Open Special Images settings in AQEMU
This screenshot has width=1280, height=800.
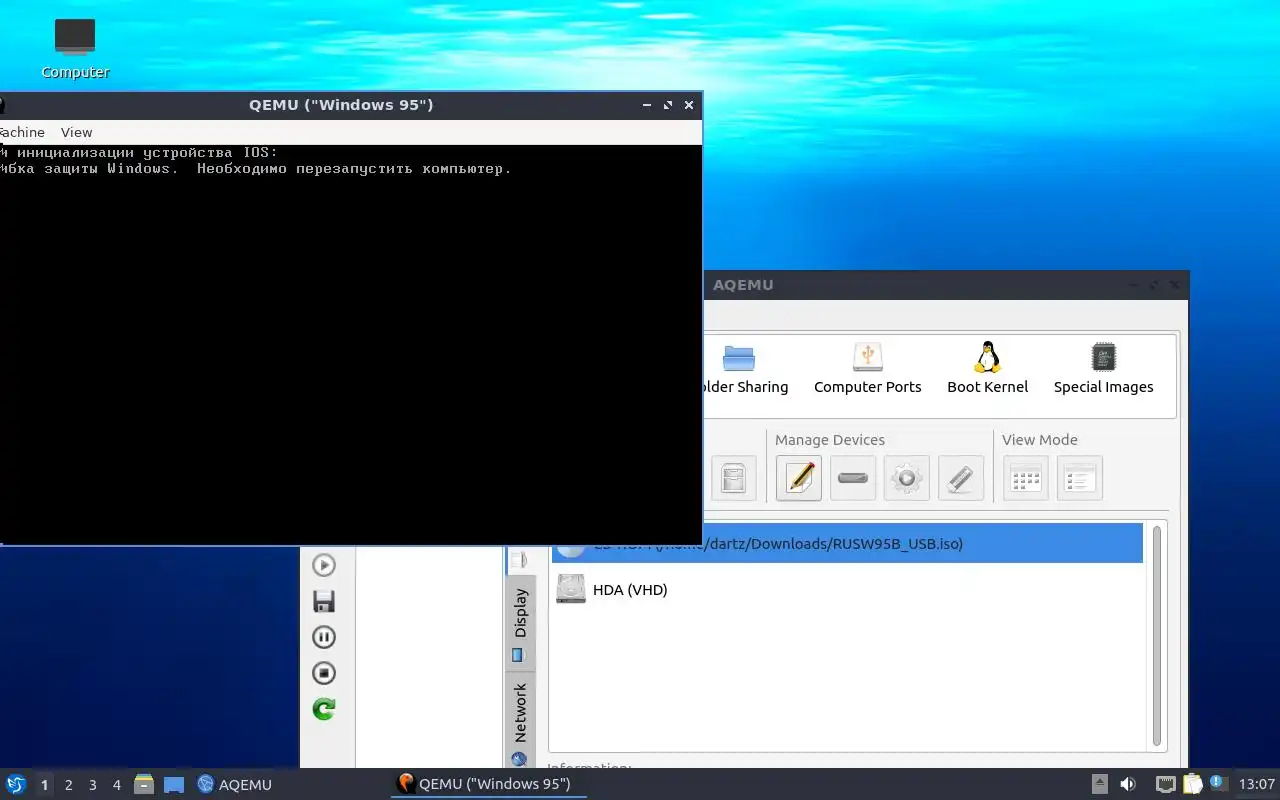[x=1103, y=370]
